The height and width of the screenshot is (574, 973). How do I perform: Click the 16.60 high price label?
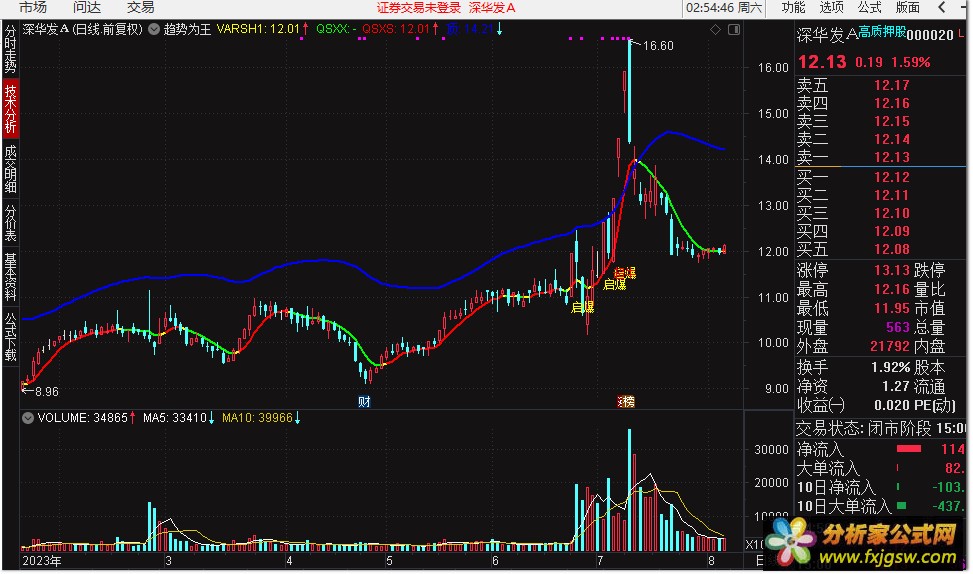[658, 46]
